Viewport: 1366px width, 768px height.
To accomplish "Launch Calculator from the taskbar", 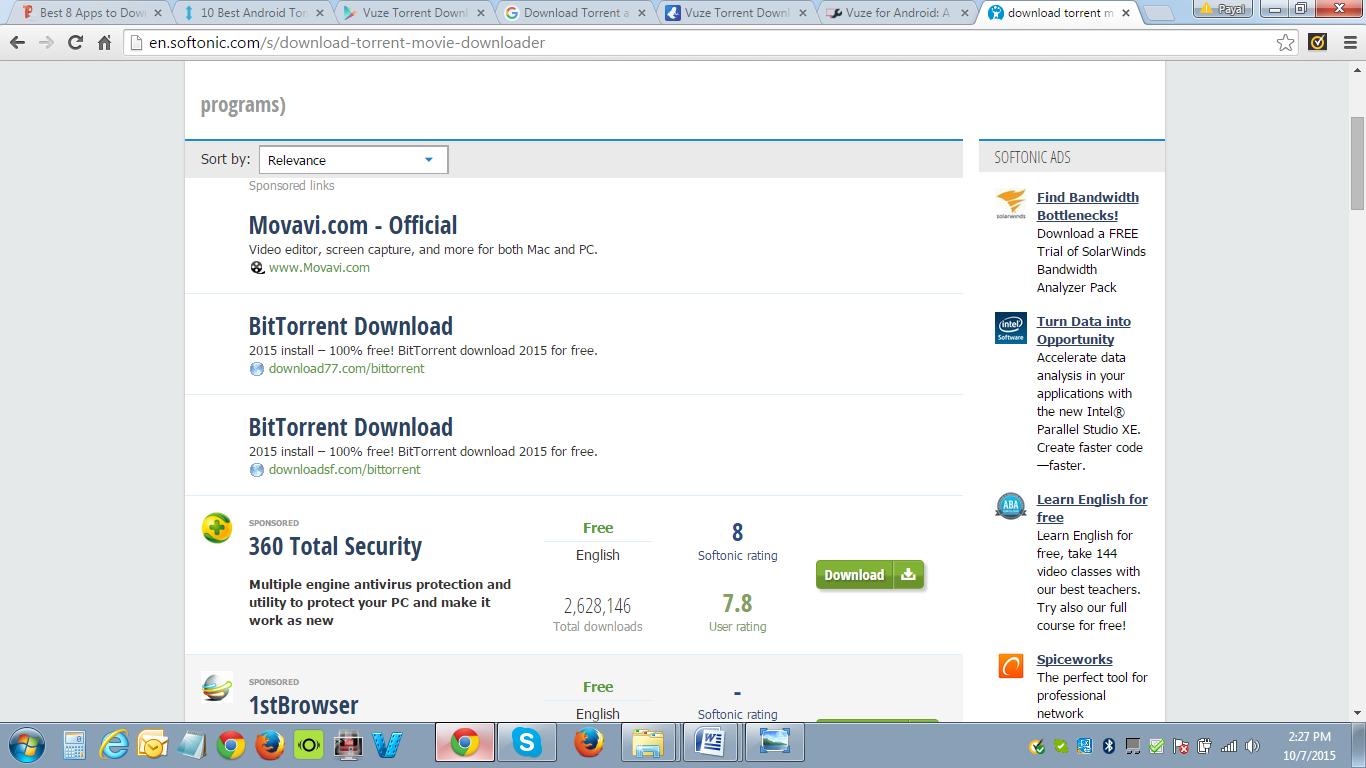I will pyautogui.click(x=75, y=744).
